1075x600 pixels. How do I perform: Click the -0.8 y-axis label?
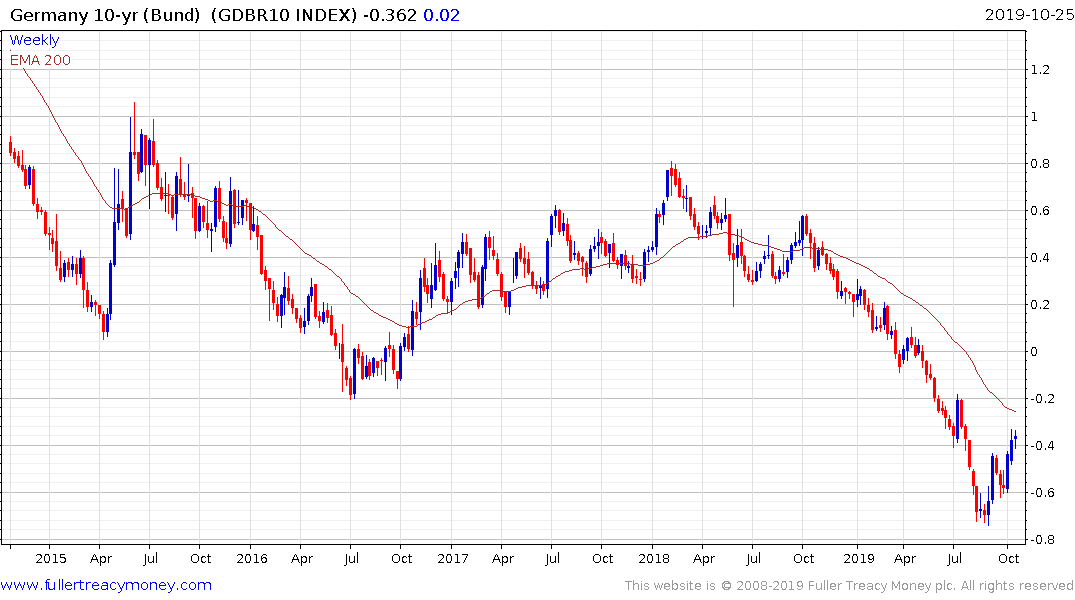[x=1042, y=540]
